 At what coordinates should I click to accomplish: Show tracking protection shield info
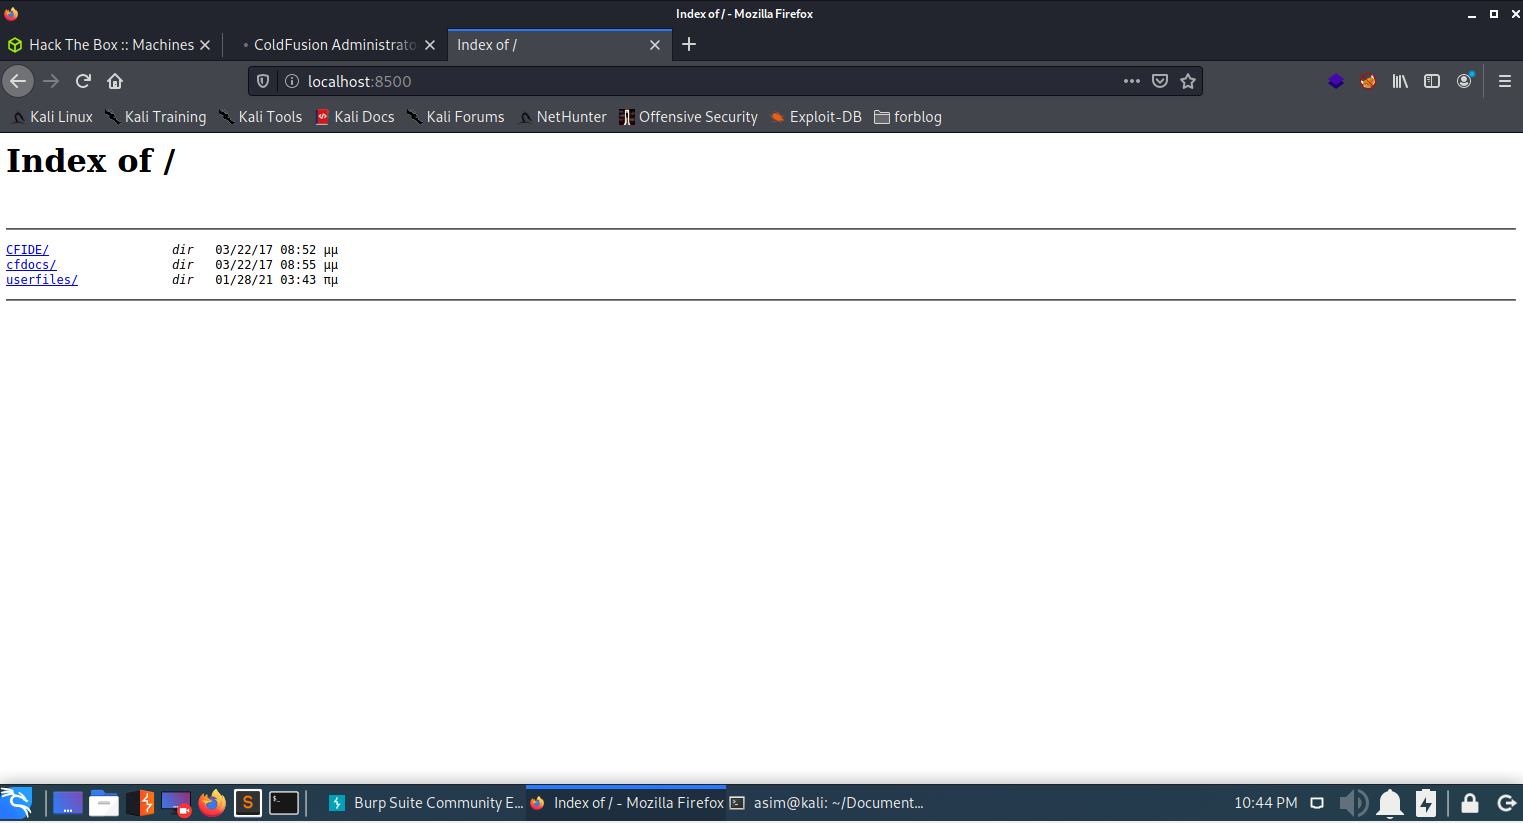click(x=263, y=81)
